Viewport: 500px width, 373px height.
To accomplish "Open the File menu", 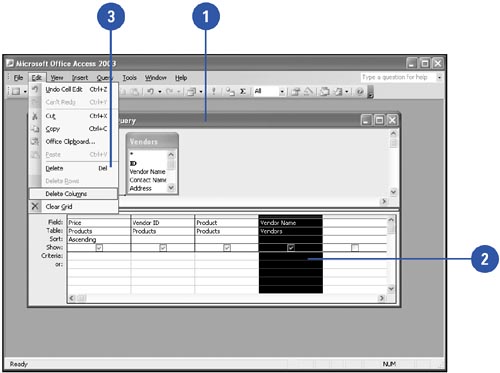I will 18,78.
